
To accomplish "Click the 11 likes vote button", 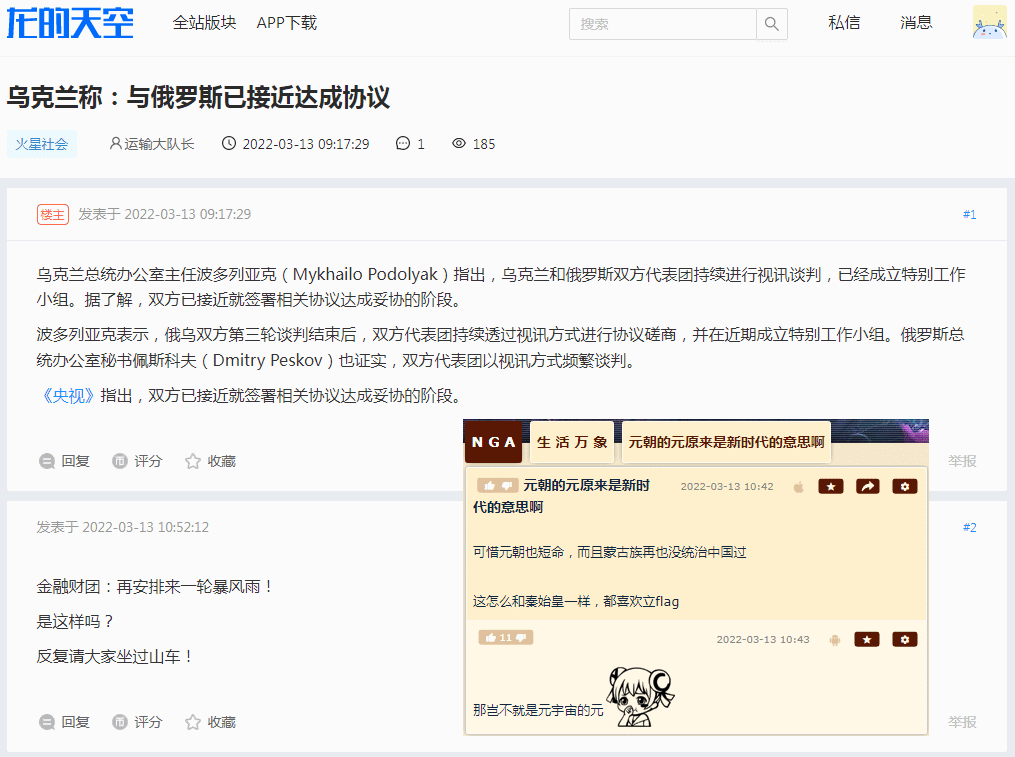I will click(506, 638).
